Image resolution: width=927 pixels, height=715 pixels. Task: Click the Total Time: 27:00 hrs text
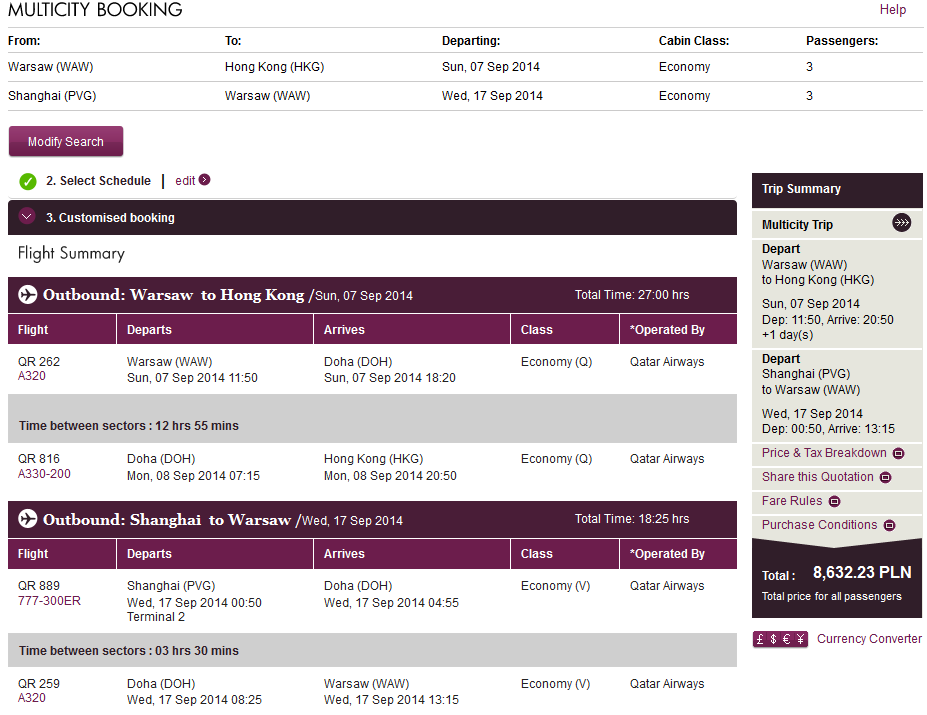point(632,295)
